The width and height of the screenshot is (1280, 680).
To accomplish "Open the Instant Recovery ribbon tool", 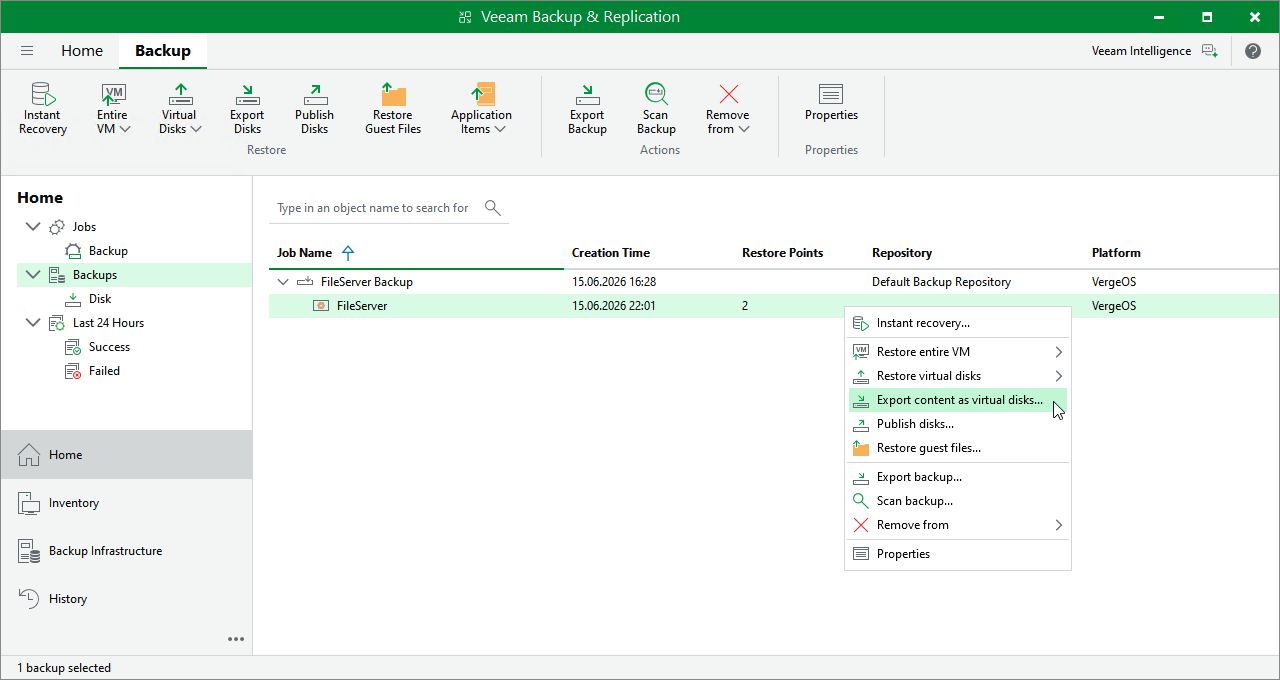I will pos(43,109).
